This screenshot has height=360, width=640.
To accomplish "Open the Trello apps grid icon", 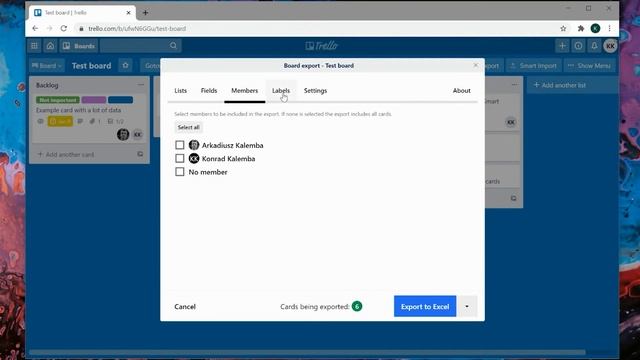I will pyautogui.click(x=34, y=46).
